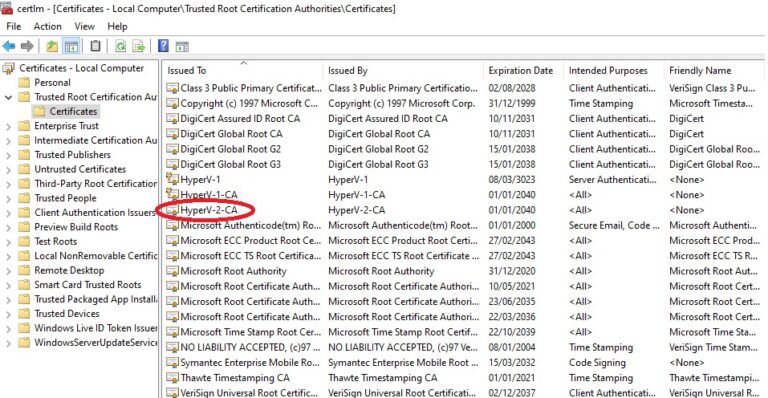Sort by Issued By column header

[x=403, y=70]
